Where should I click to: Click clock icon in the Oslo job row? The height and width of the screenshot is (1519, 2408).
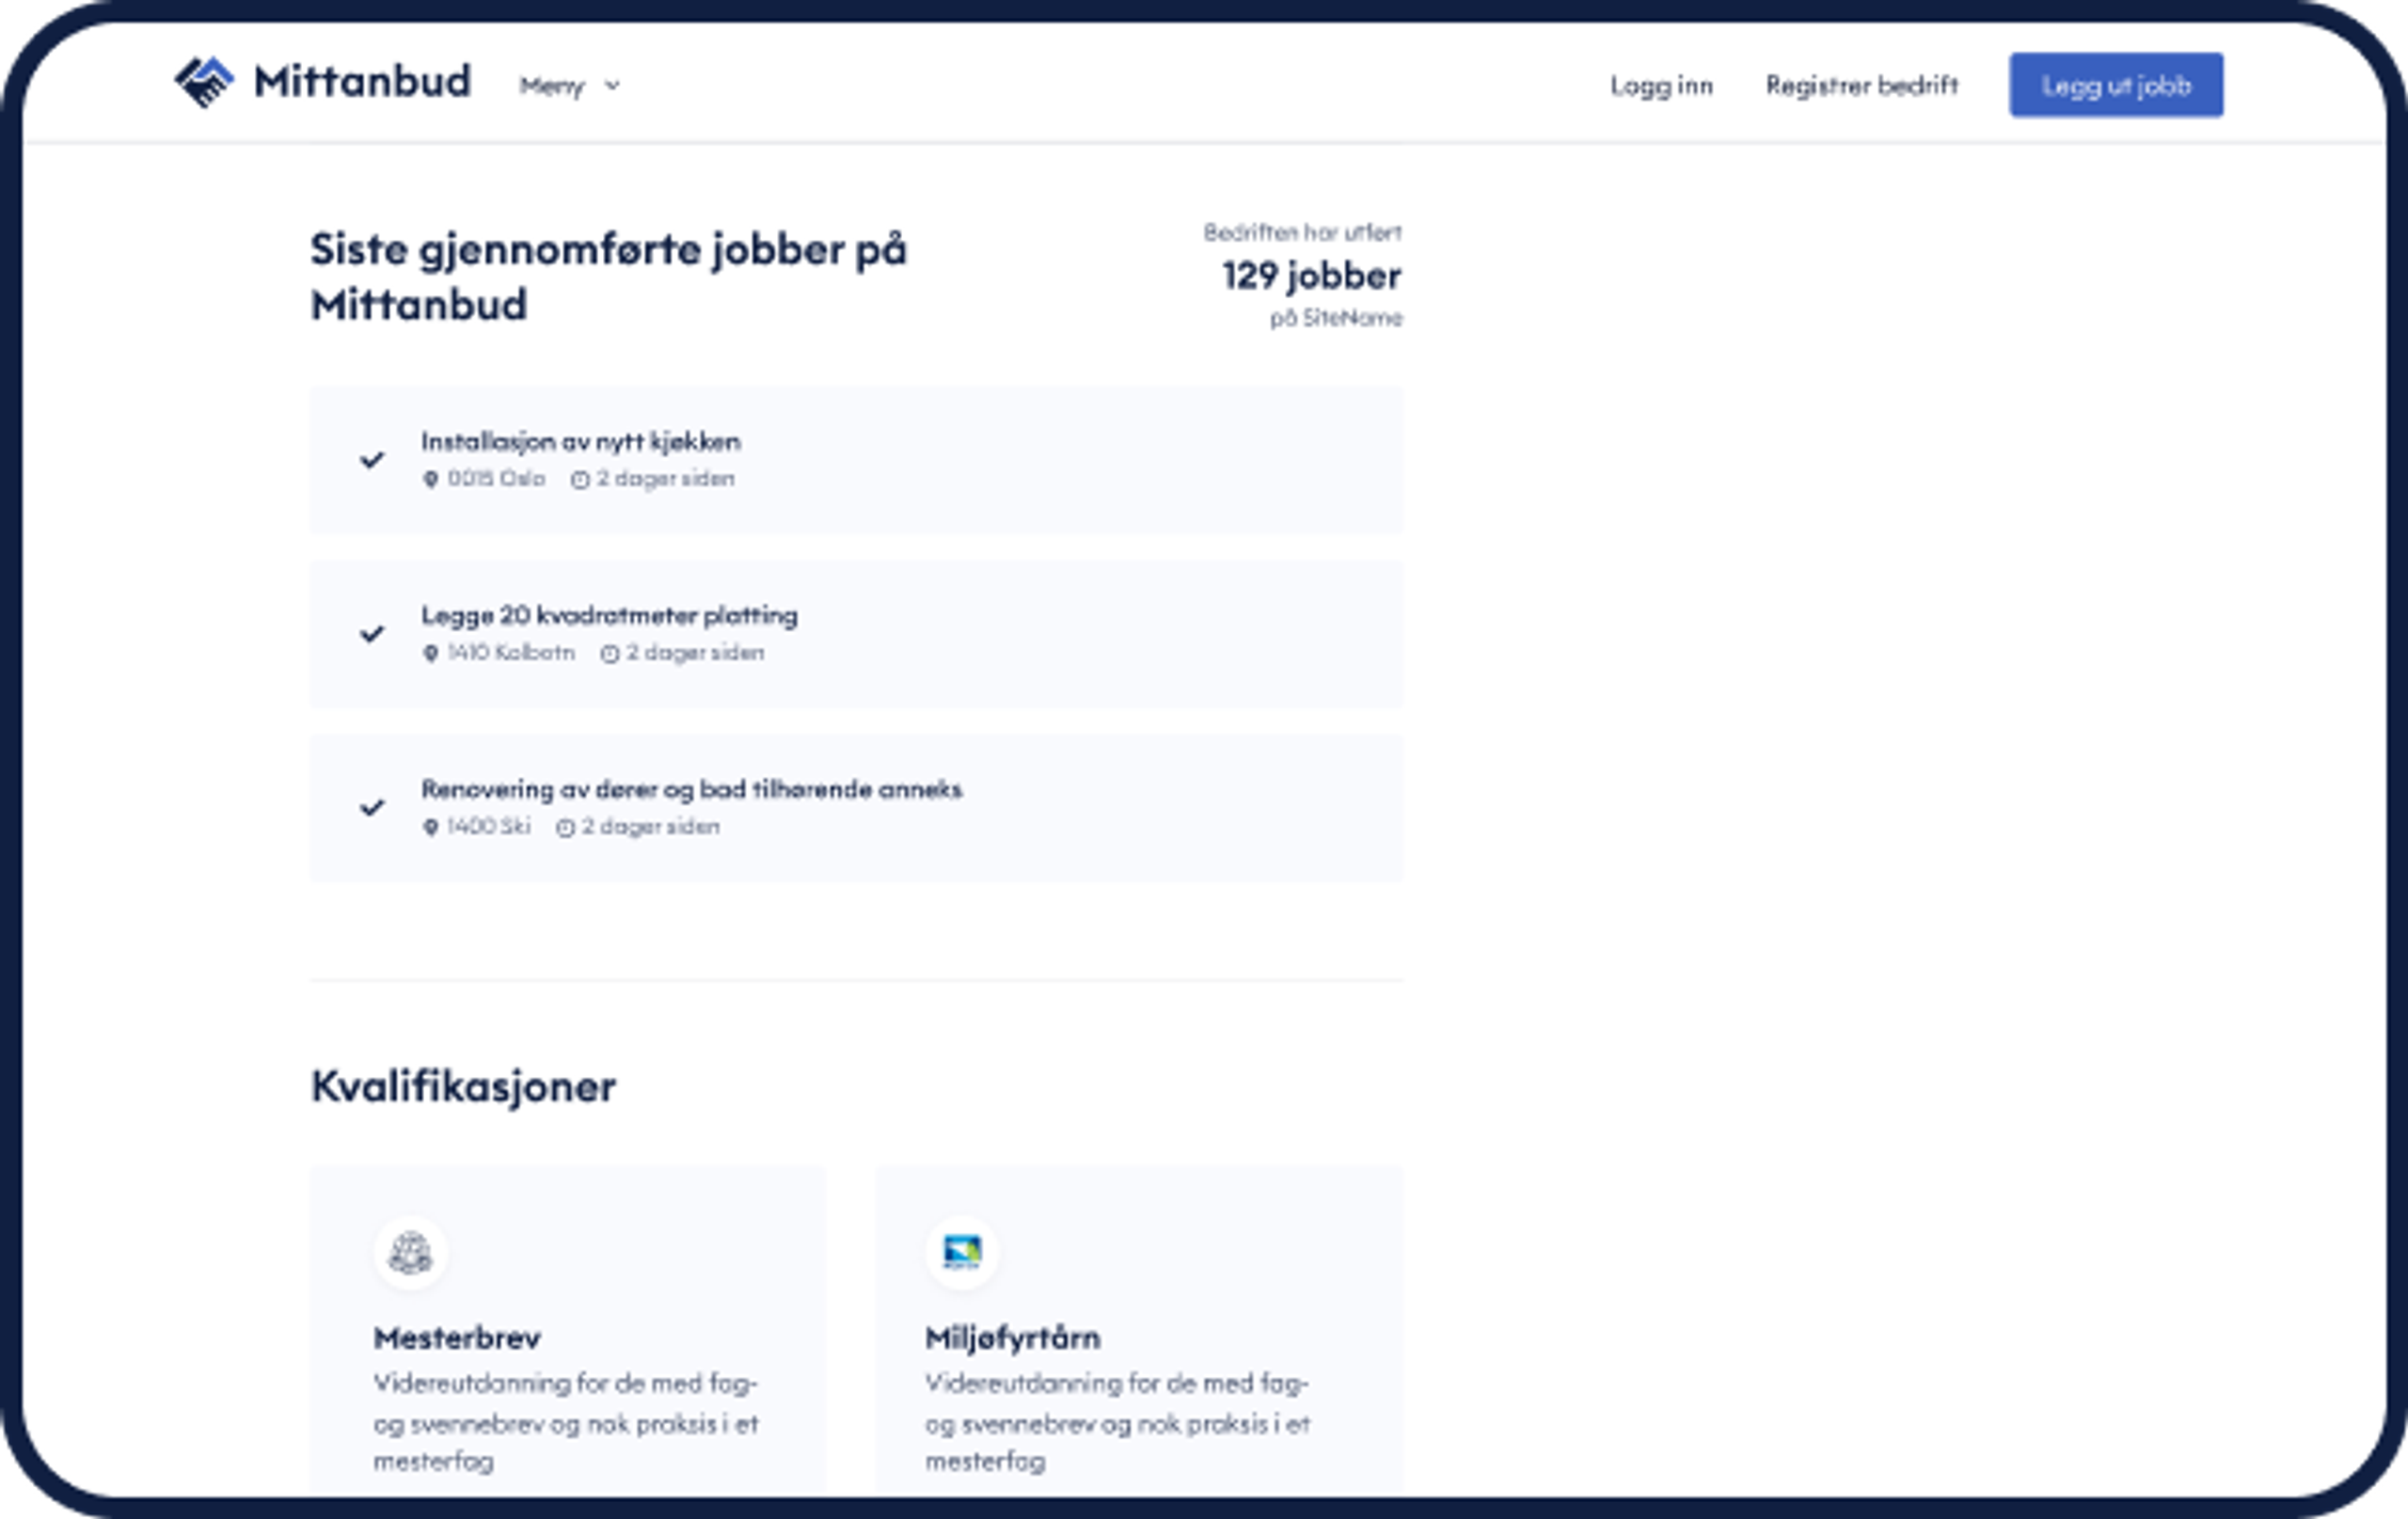580,480
